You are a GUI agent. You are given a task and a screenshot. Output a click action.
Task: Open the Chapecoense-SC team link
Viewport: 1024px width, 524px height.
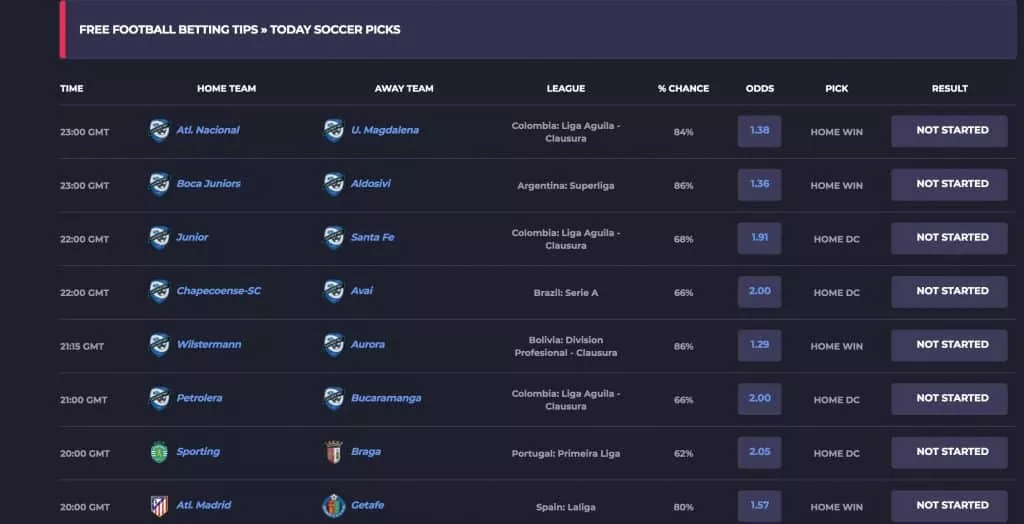218,291
